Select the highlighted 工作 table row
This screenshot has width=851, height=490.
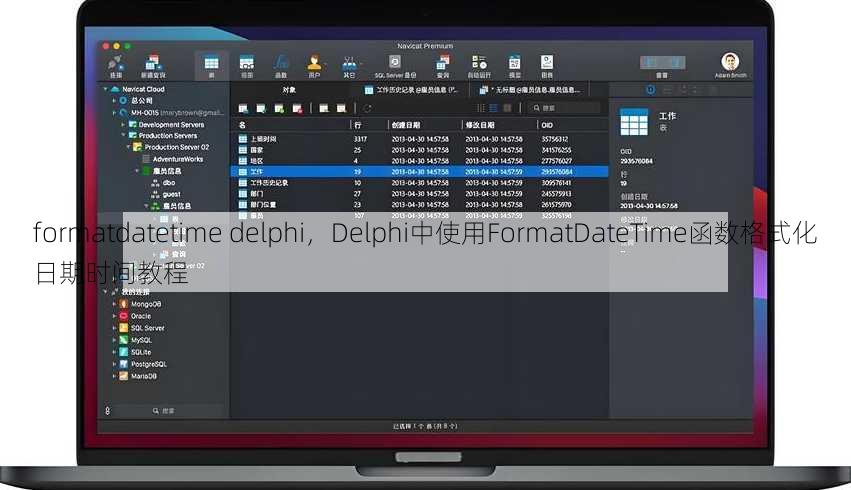click(420, 171)
